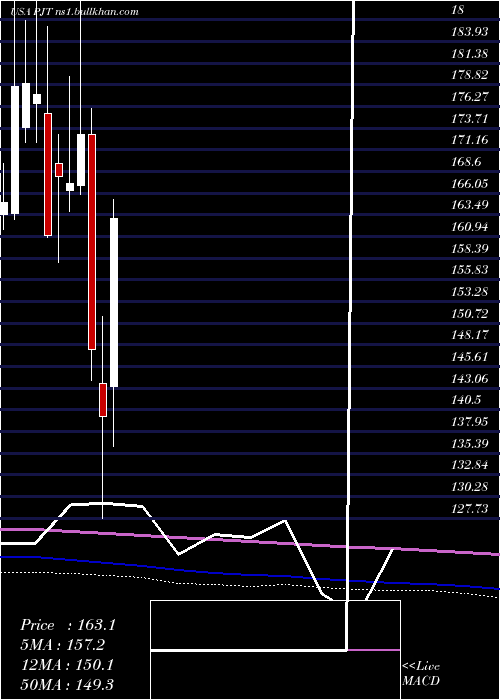The height and width of the screenshot is (700, 500).
Task: Click the 176.27 price axis label
Action: pyautogui.click(x=469, y=97)
